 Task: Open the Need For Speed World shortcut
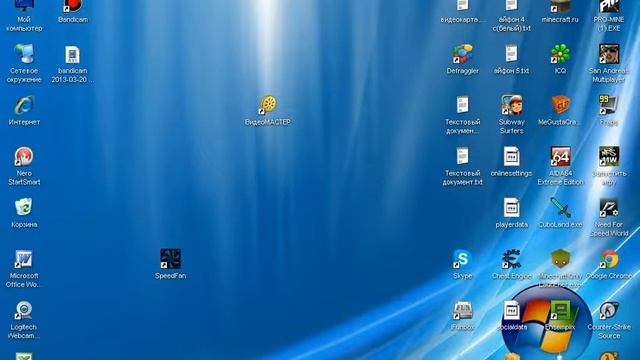609,207
